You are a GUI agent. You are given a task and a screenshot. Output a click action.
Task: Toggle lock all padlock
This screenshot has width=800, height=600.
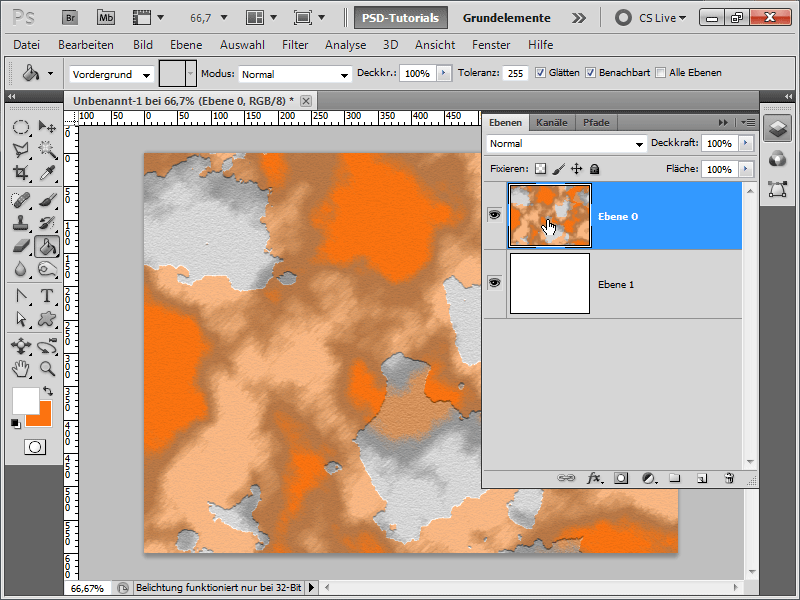(x=594, y=169)
